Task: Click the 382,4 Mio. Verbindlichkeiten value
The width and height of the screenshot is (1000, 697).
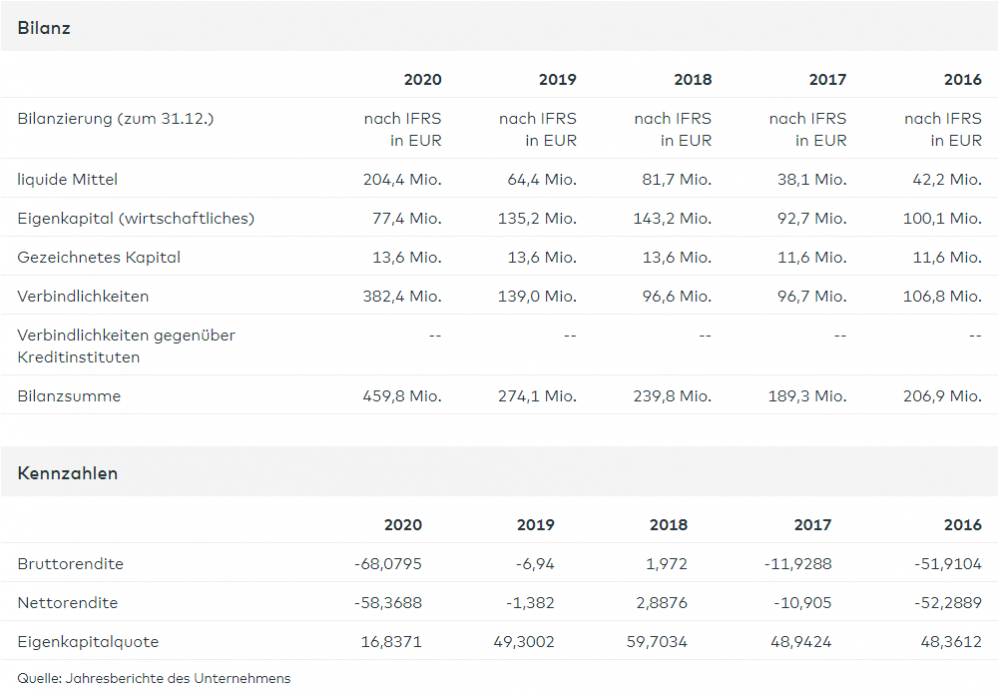Action: 402,296
